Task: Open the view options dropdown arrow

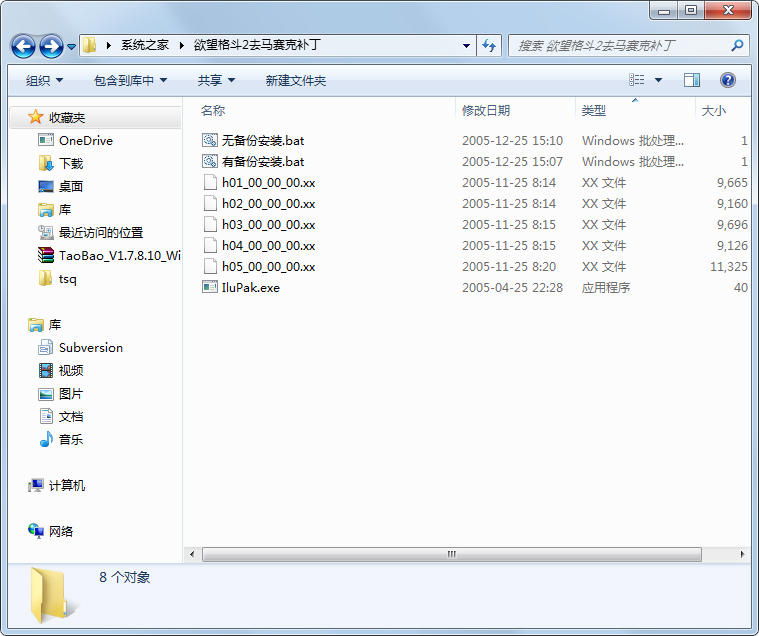Action: [x=658, y=80]
